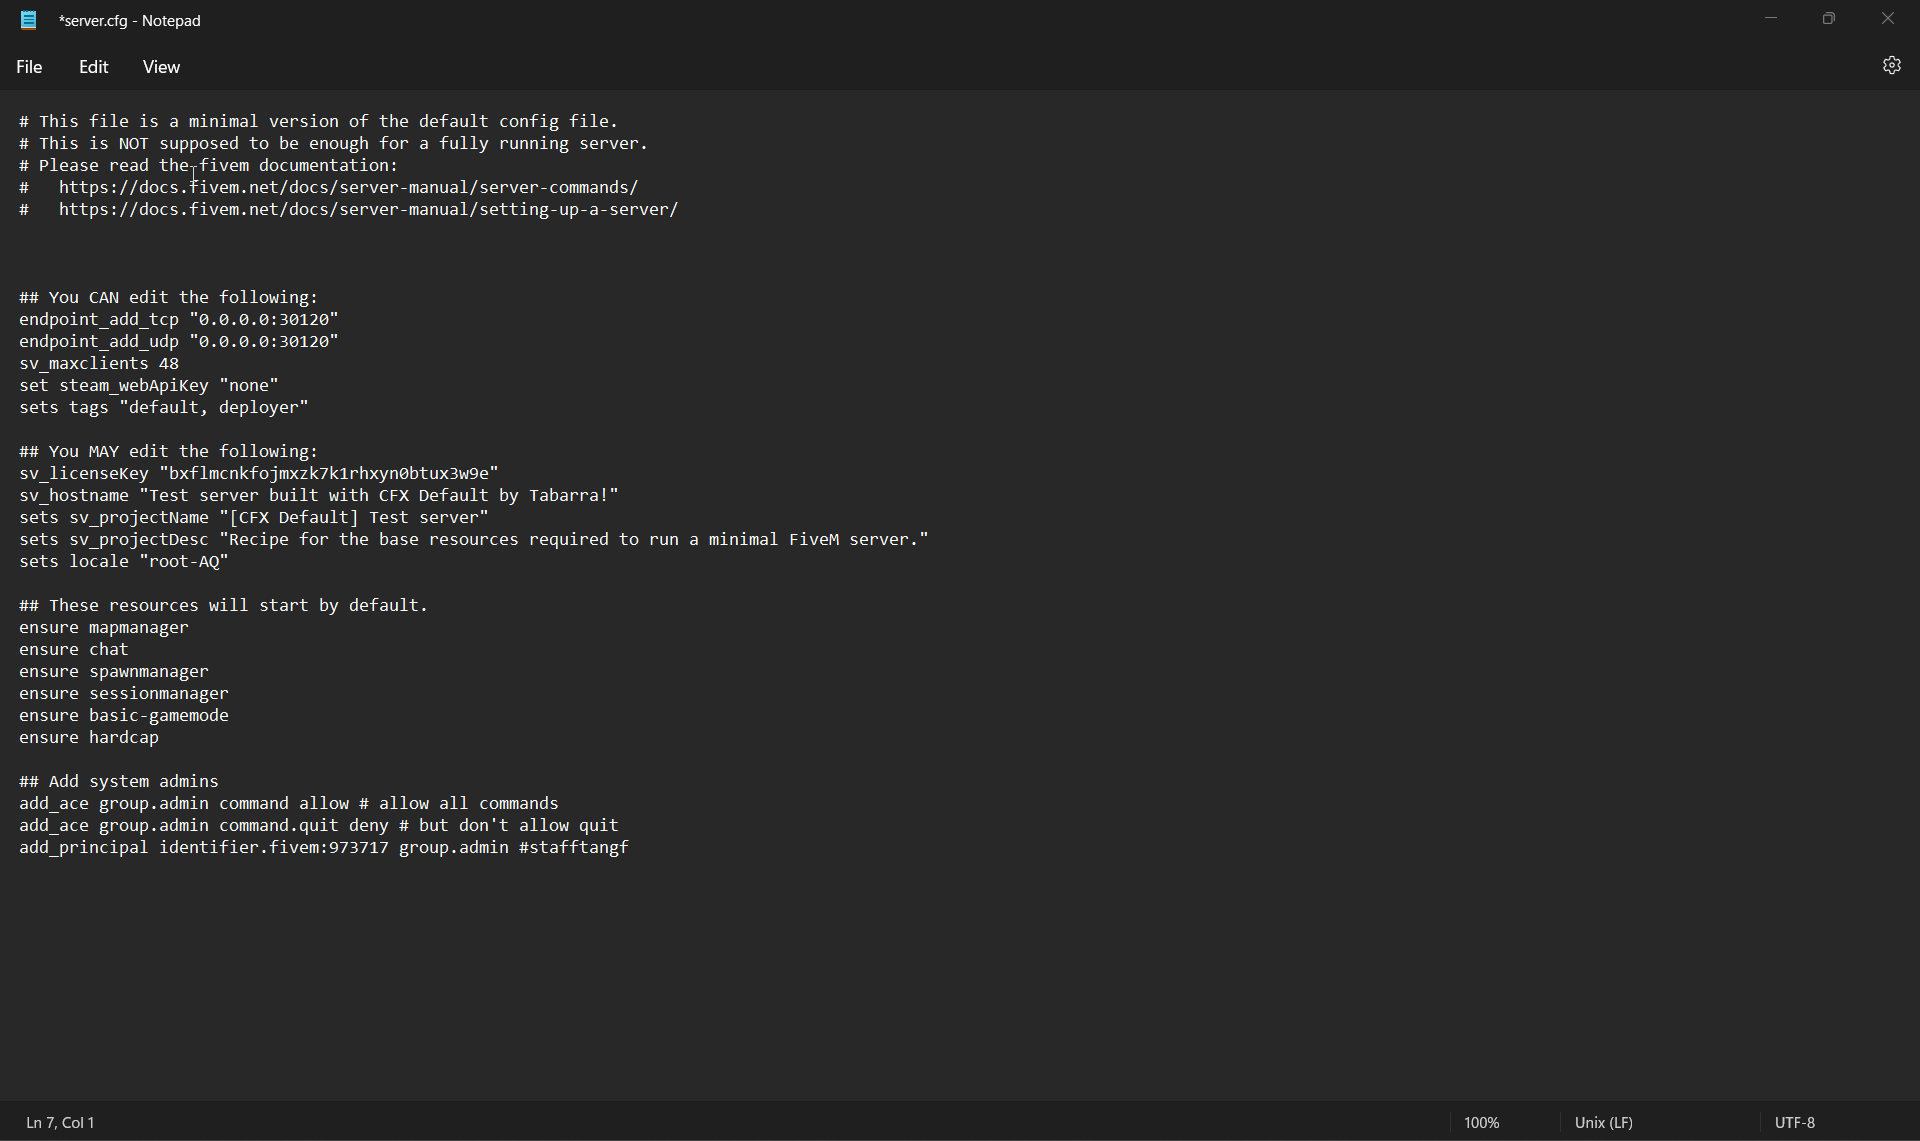This screenshot has width=1920, height=1141.
Task: Click the Unix (LF) line-ending indicator
Action: click(1604, 1121)
